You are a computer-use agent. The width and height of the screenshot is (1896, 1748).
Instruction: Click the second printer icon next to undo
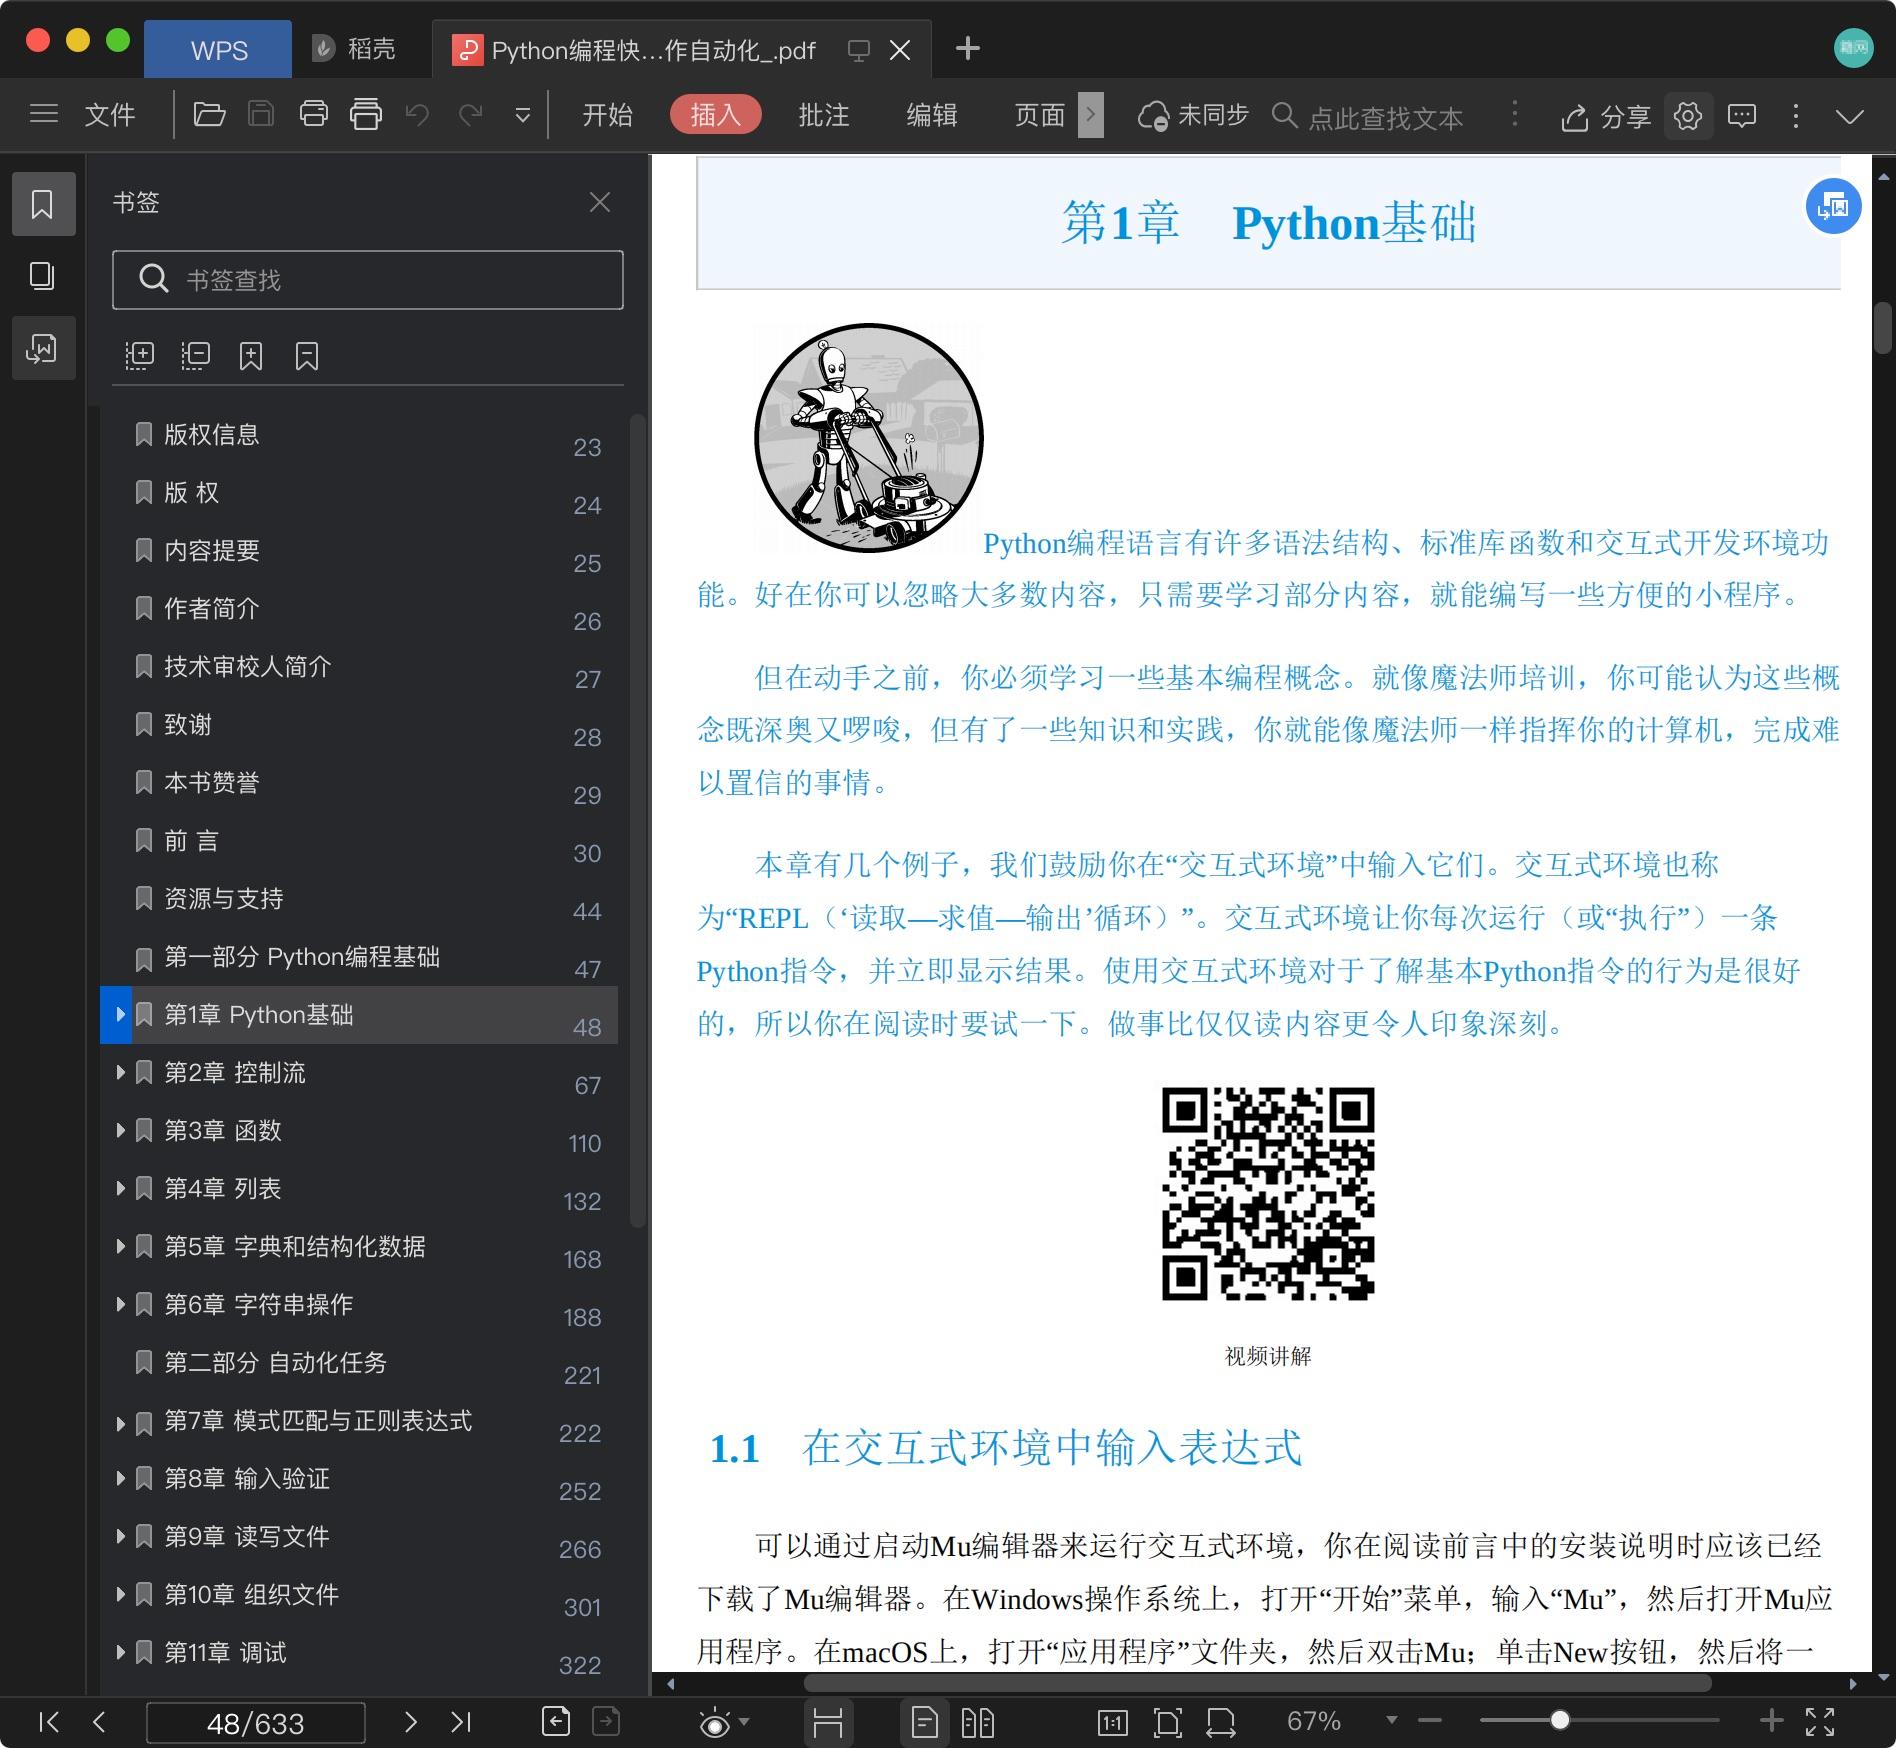pyautogui.click(x=366, y=114)
